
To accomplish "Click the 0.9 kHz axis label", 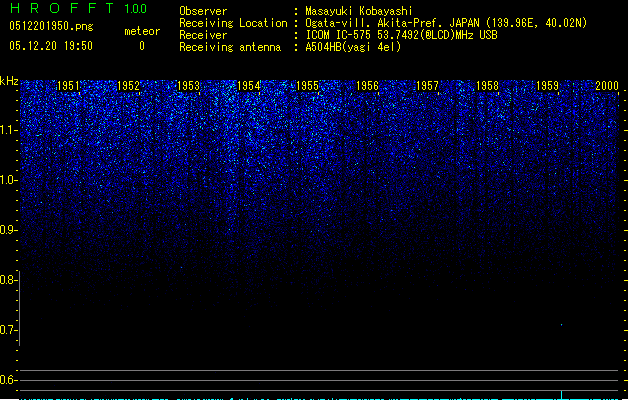I will 8,230.
